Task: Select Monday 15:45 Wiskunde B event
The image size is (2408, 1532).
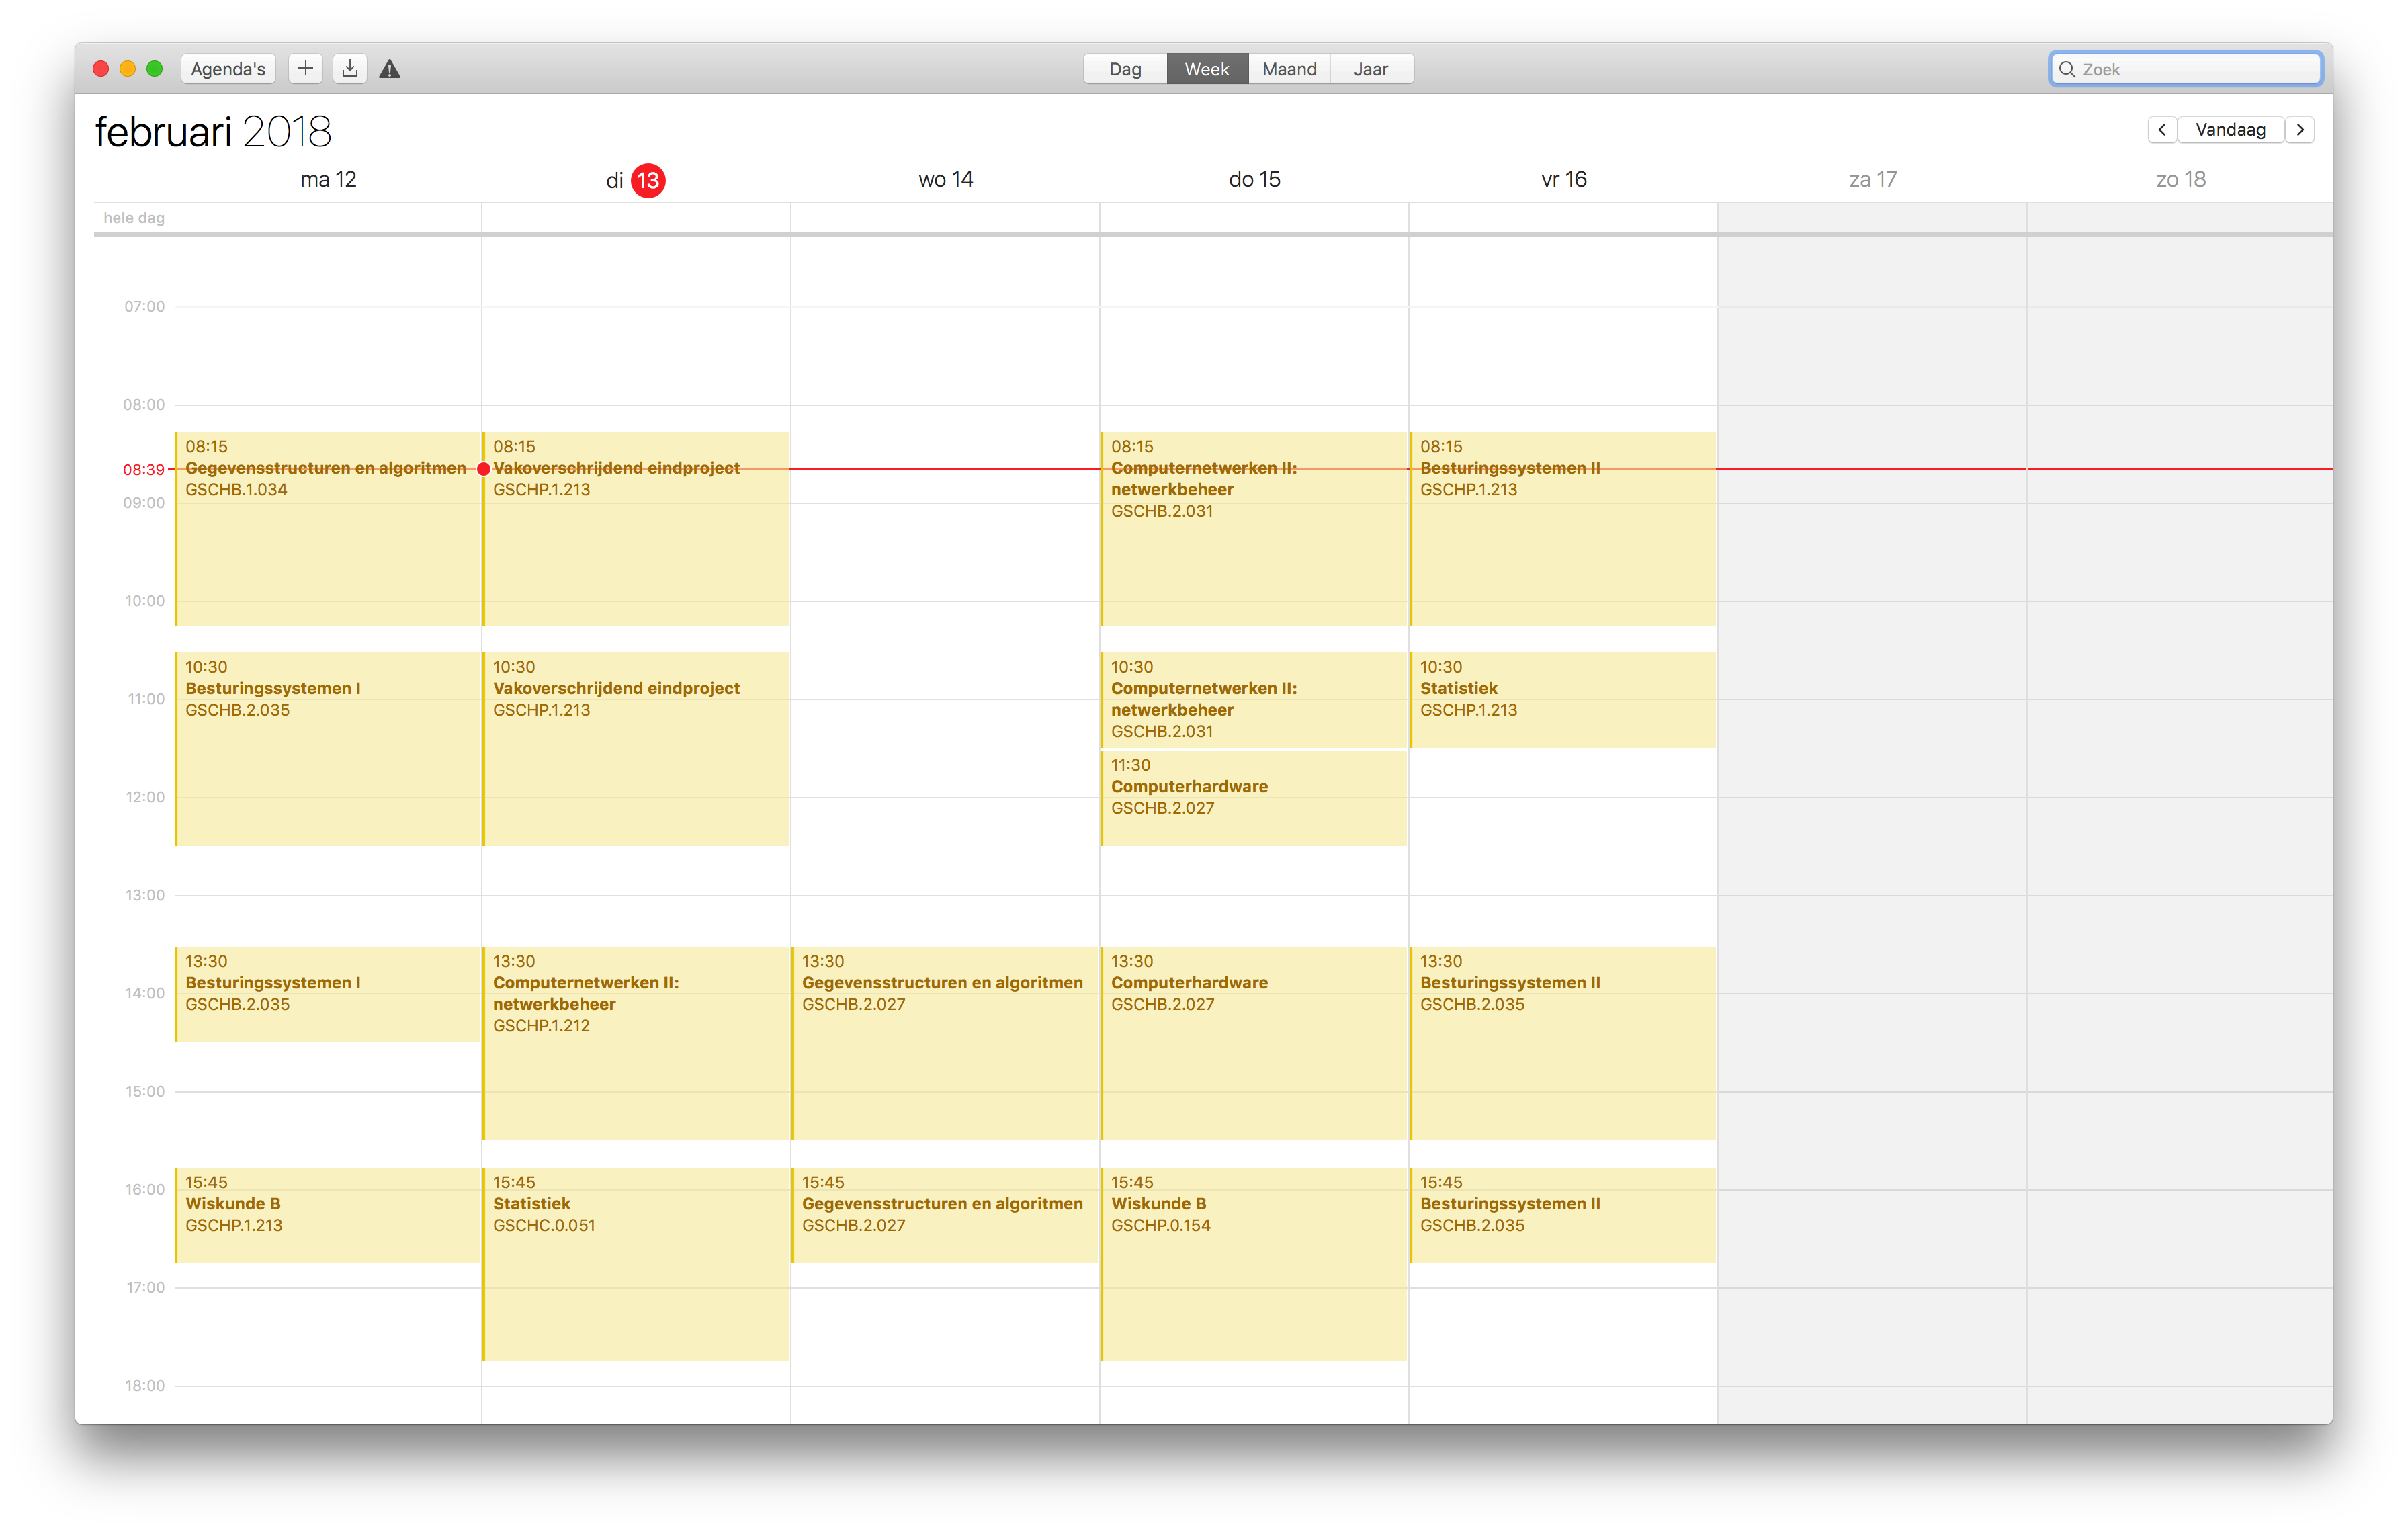Action: coord(327,1215)
